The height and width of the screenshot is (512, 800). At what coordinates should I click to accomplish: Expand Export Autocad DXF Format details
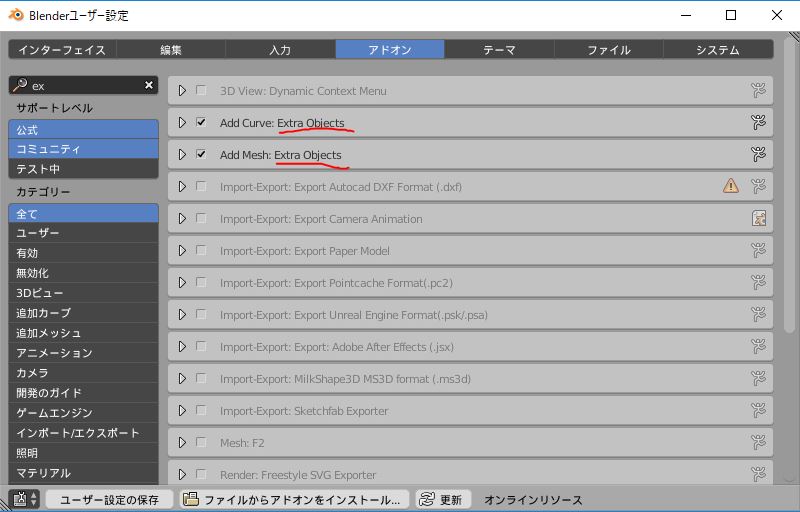(x=182, y=187)
